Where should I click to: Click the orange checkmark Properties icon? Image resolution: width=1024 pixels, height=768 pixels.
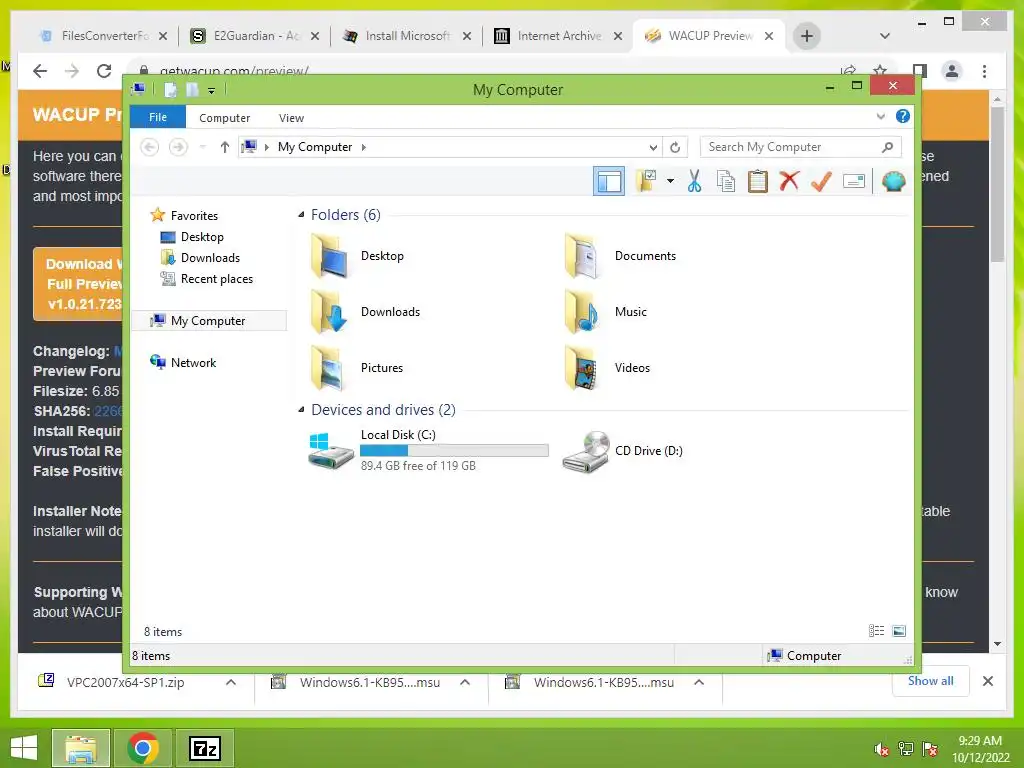(821, 181)
